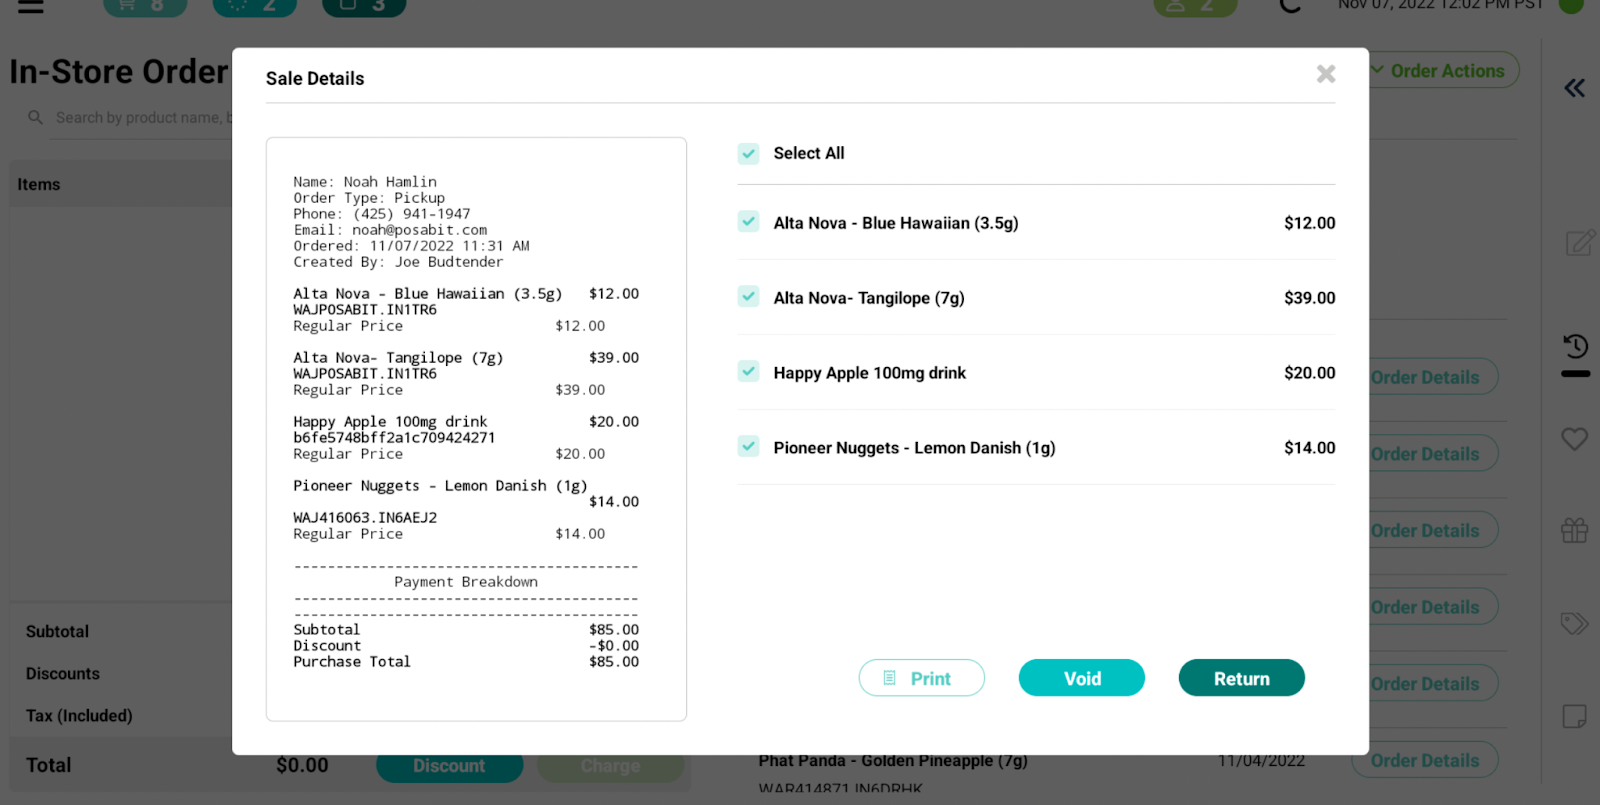Uncheck Pioneer Nuggets - Lemon Danish (1g)
1600x805 pixels.
748,447
